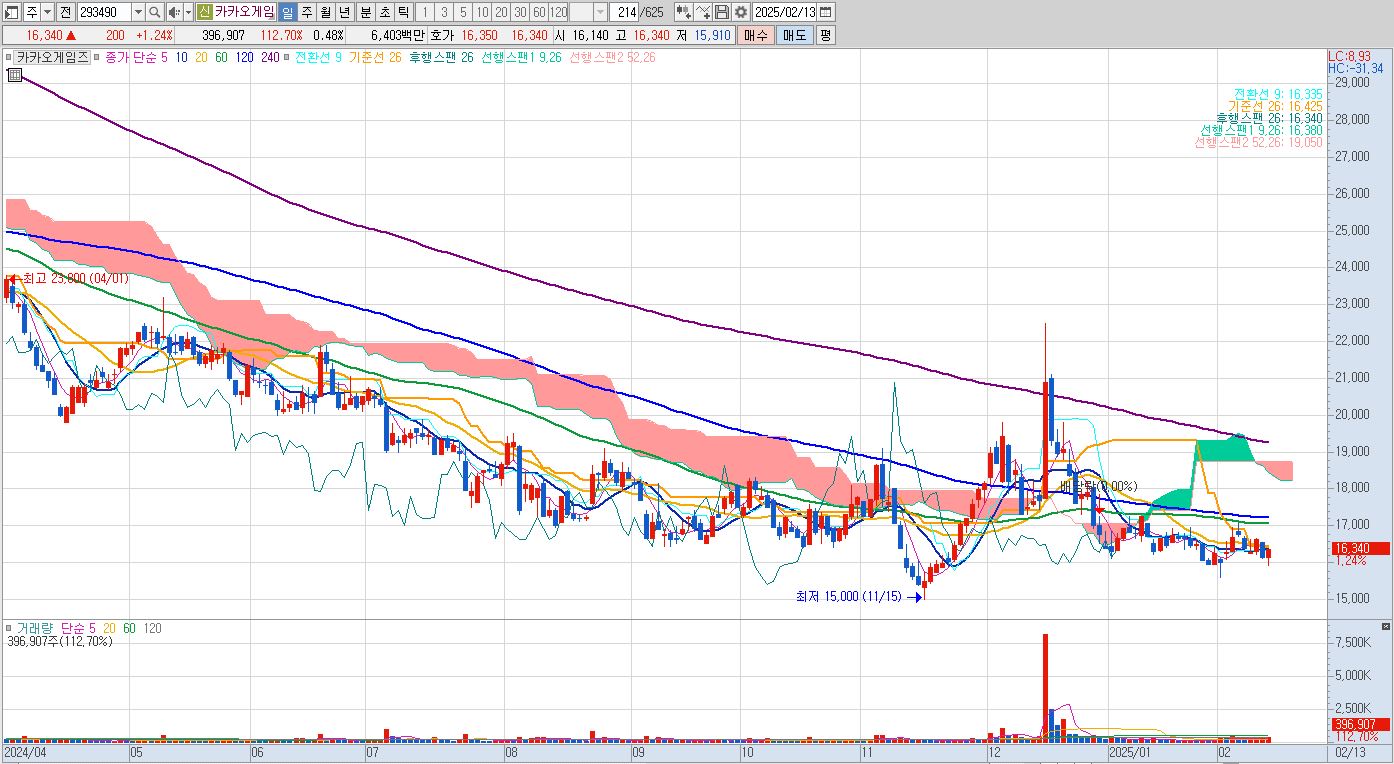Select the 5 interval button
Screen dimensions: 1394x764
pos(463,12)
